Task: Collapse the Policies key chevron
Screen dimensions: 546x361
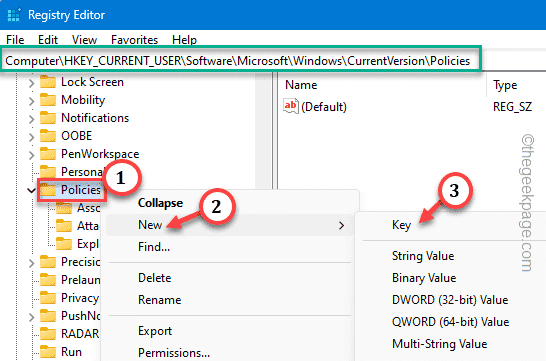Action: pos(31,191)
